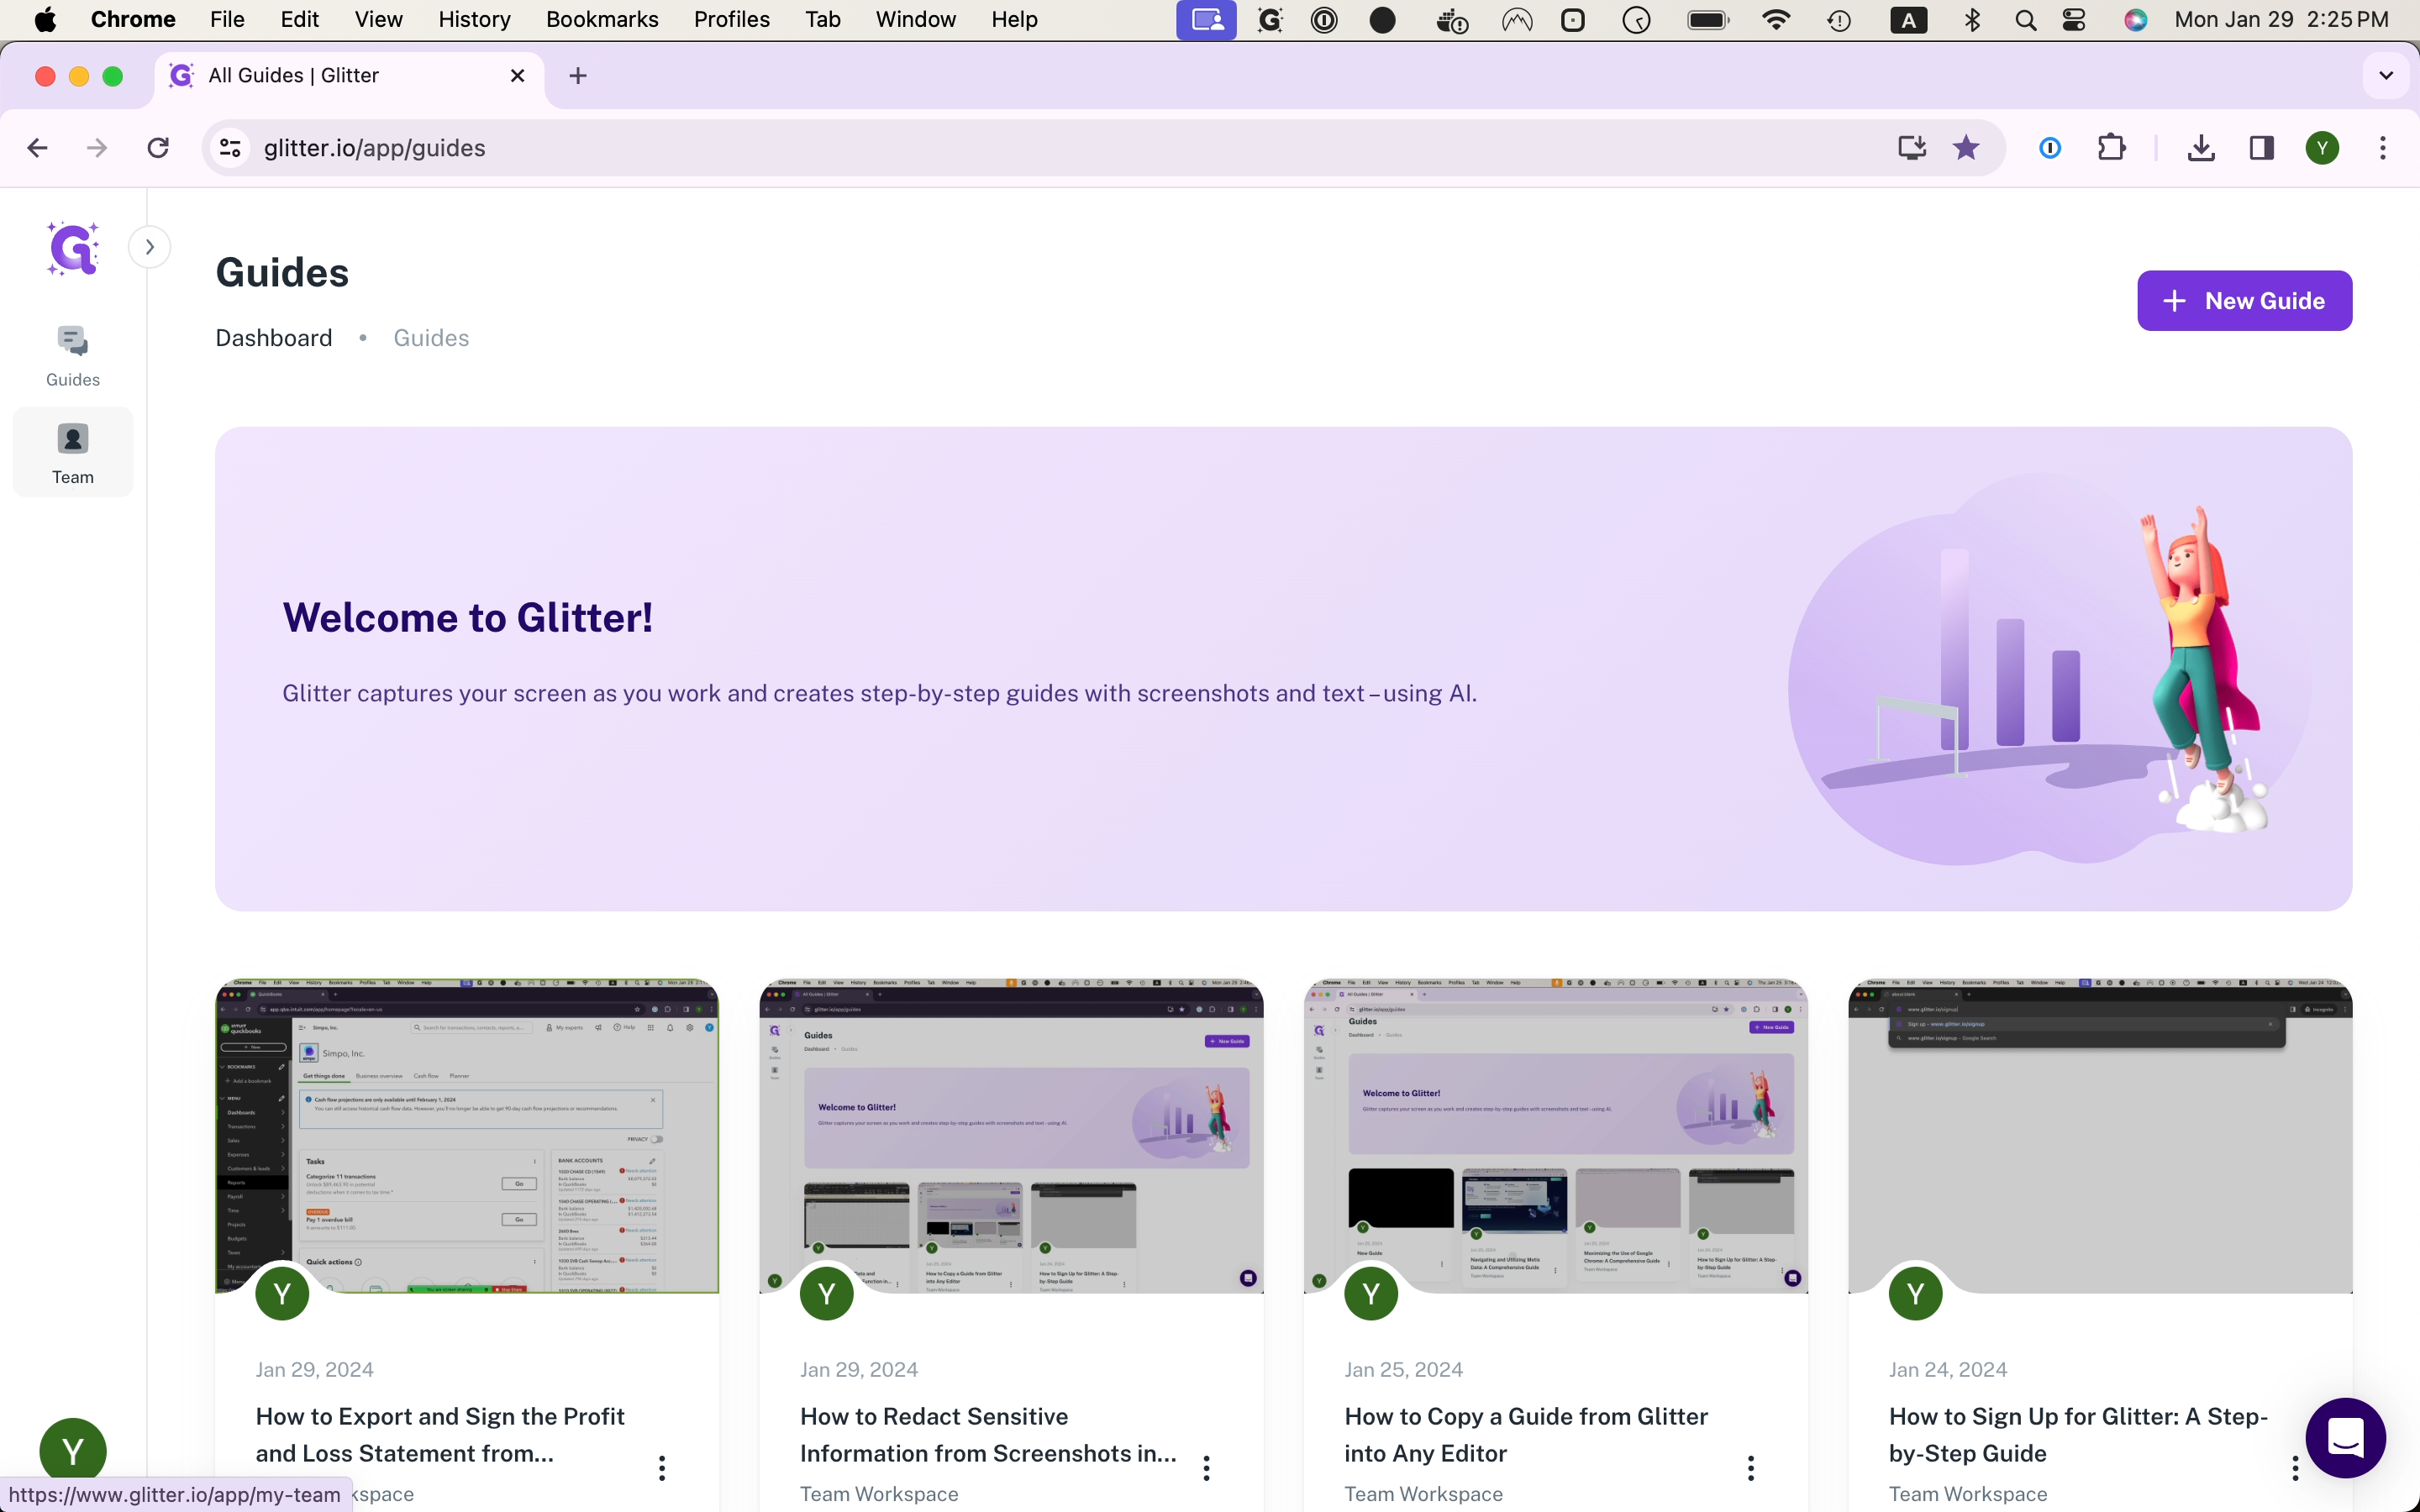
Task: Open the Redact Sensitive Information guide thumbnail
Action: 1011,1136
